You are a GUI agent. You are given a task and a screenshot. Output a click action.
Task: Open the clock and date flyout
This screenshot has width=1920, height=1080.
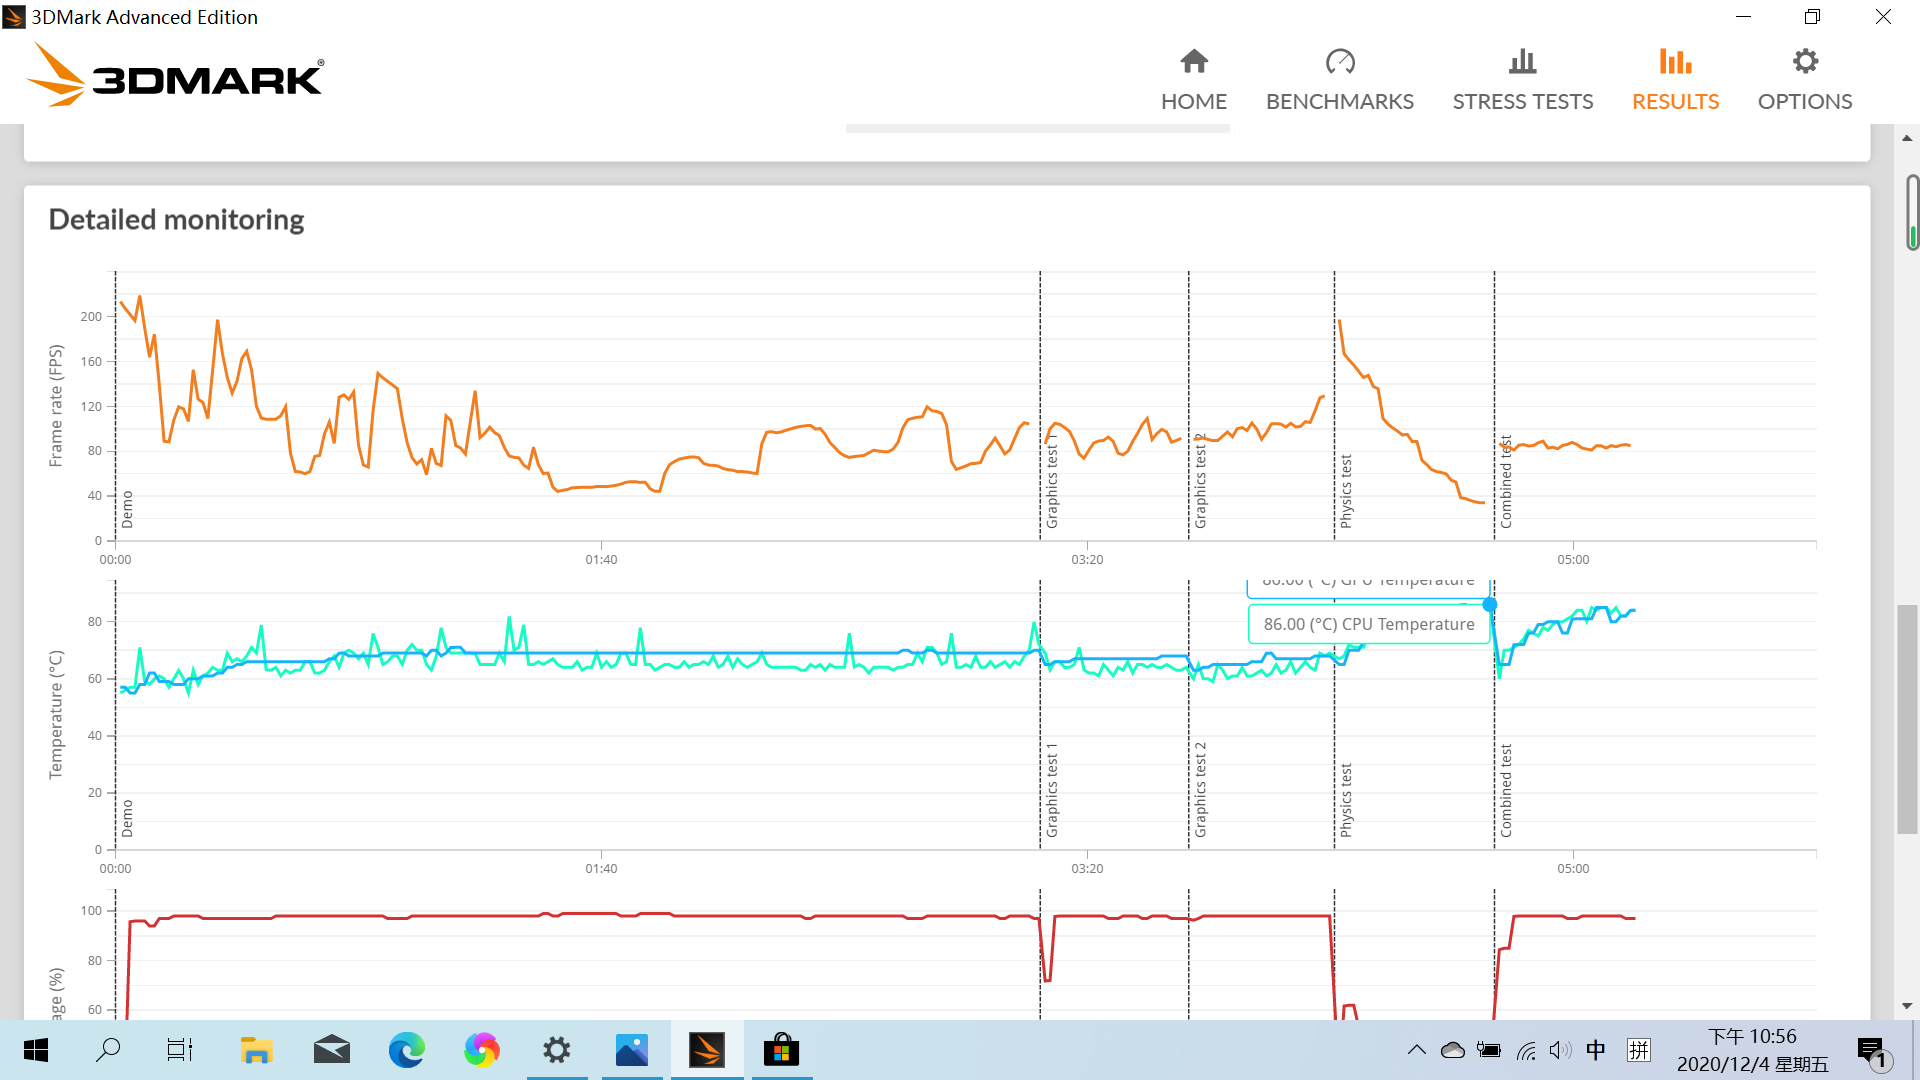click(x=1752, y=1050)
